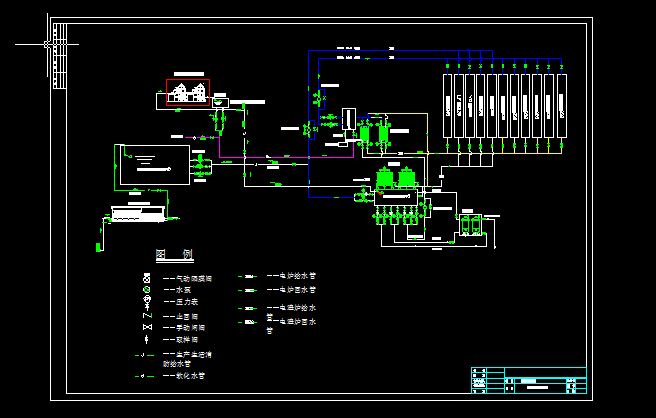The height and width of the screenshot is (418, 656).
Task: Select the building graphic inside the red frame
Action: [x=188, y=92]
